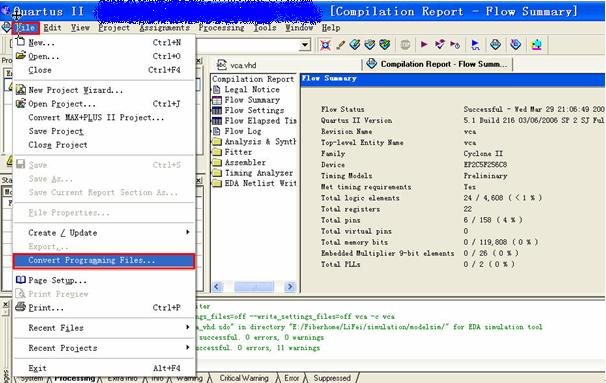The height and width of the screenshot is (383, 606).
Task: Open Settings via the star-cross toolbar icon
Action: click(325, 45)
